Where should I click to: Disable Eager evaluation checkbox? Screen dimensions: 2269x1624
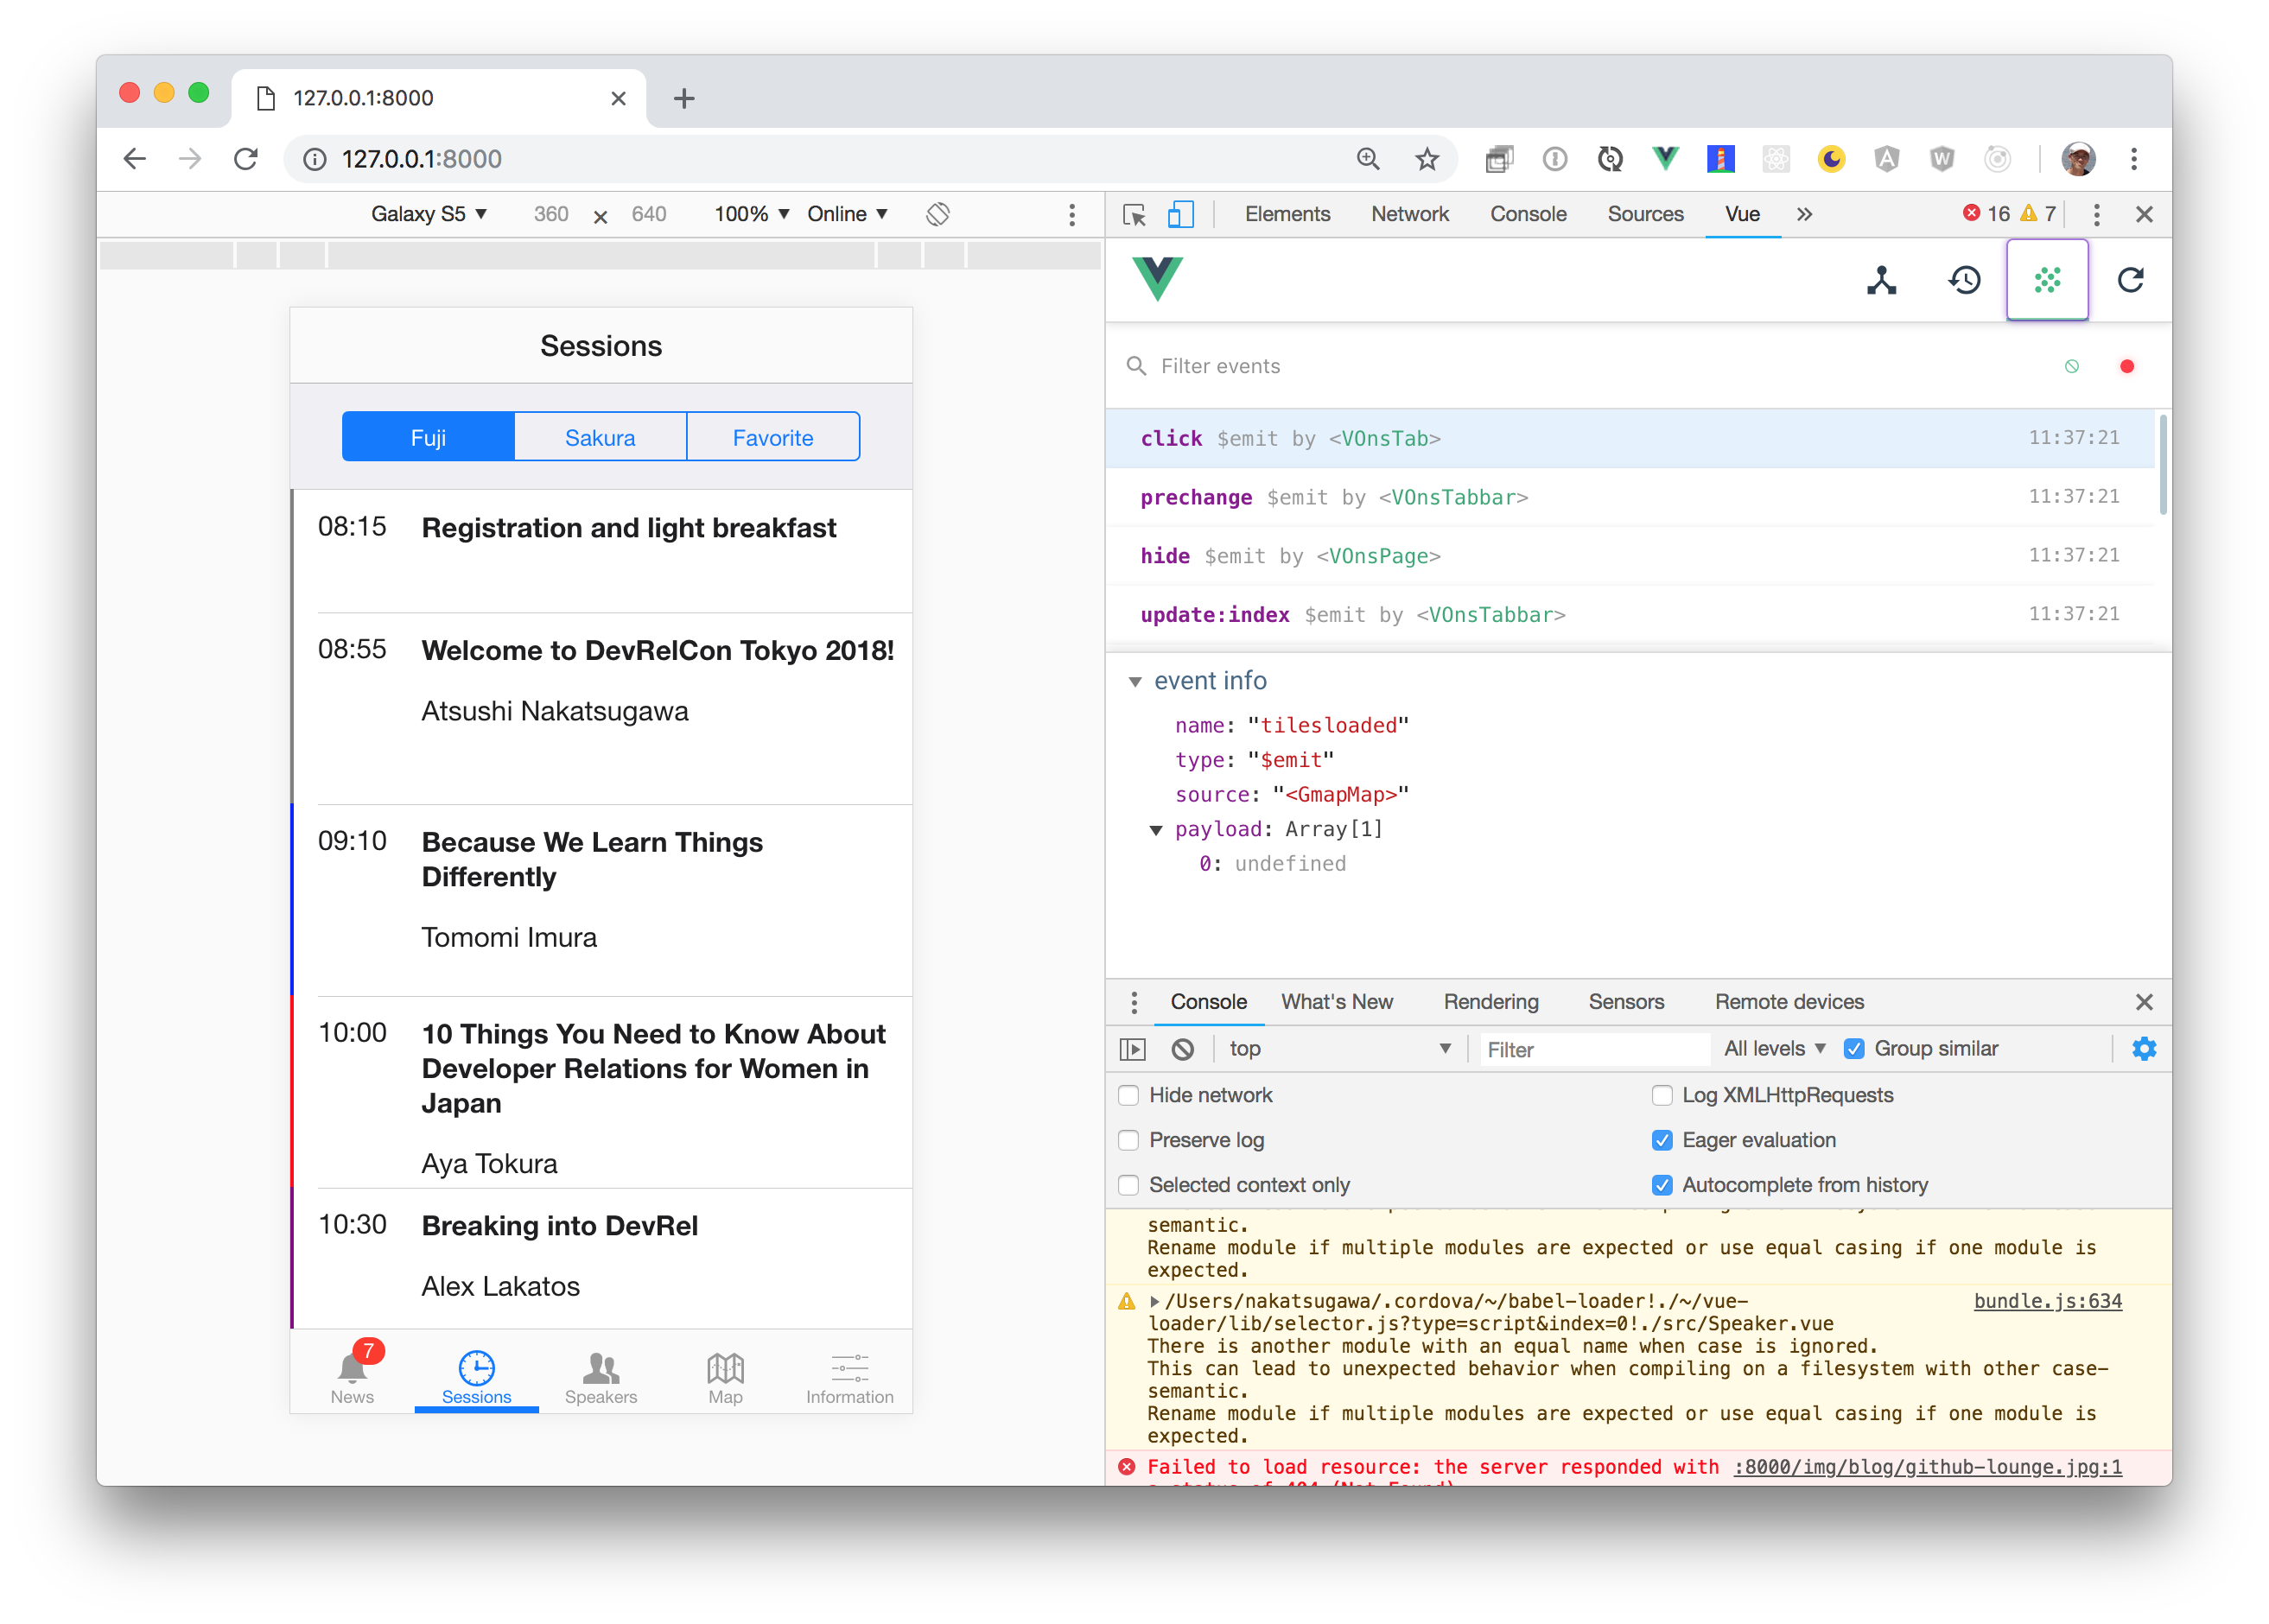1662,1141
